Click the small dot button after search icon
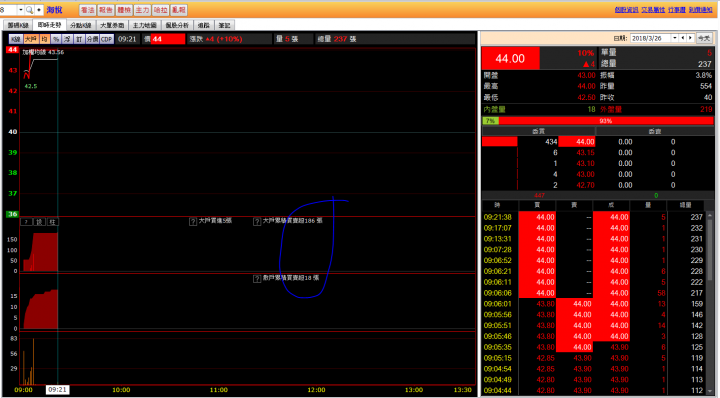This screenshot has width=720, height=398. (x=39, y=10)
